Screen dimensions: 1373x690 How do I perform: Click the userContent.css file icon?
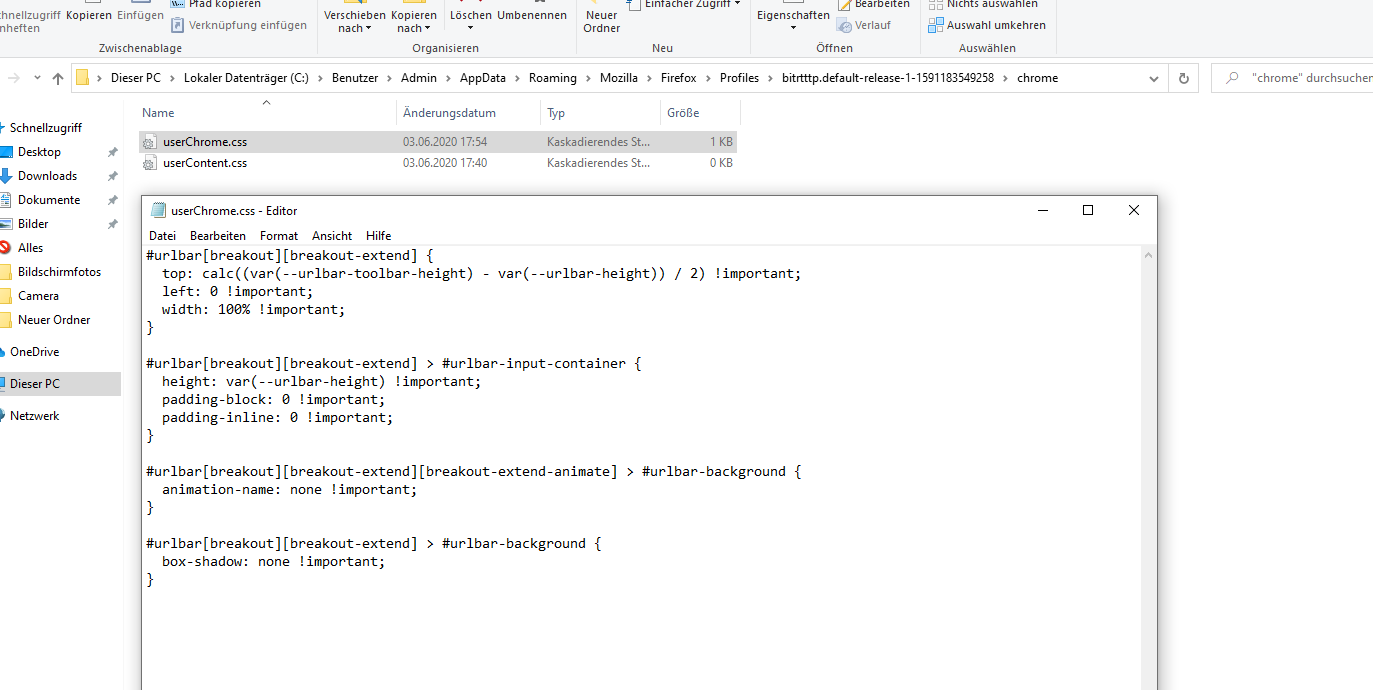coord(150,163)
